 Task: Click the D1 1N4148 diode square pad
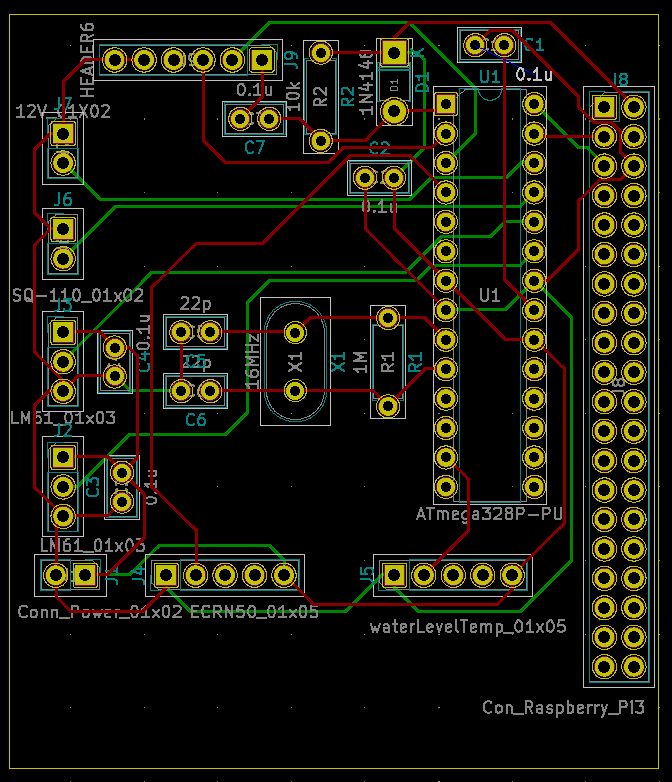(x=394, y=52)
